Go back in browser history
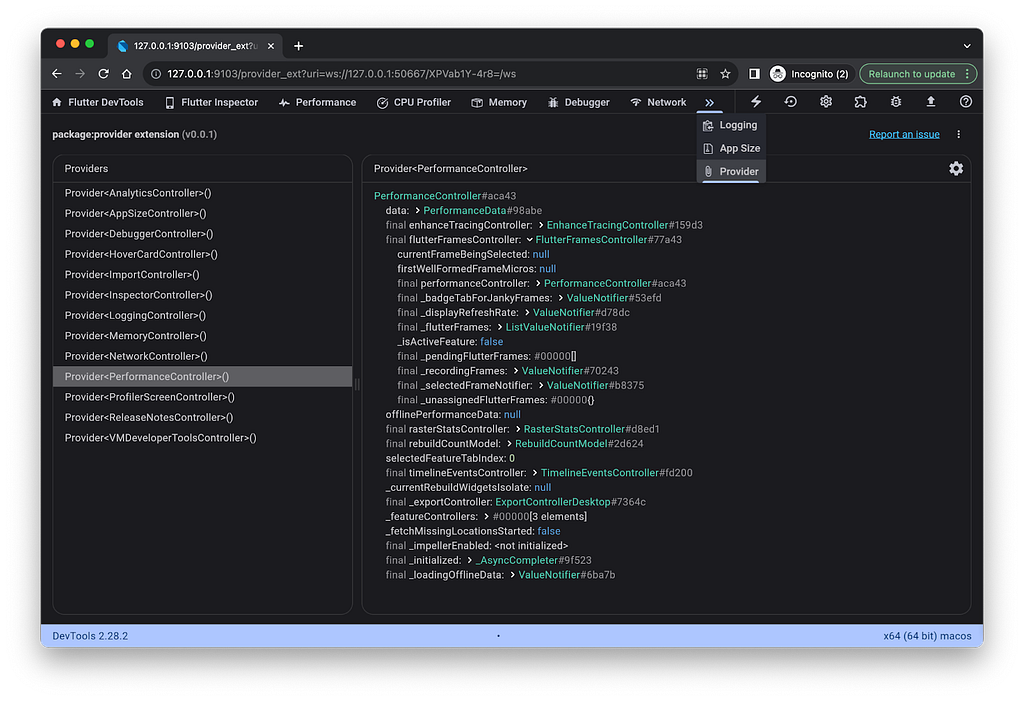 click(x=57, y=74)
